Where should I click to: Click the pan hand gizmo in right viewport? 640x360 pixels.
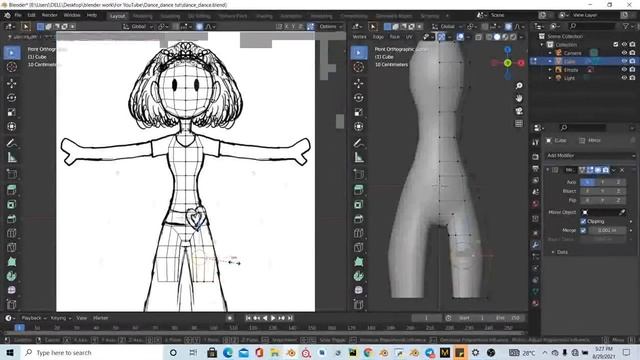click(519, 98)
